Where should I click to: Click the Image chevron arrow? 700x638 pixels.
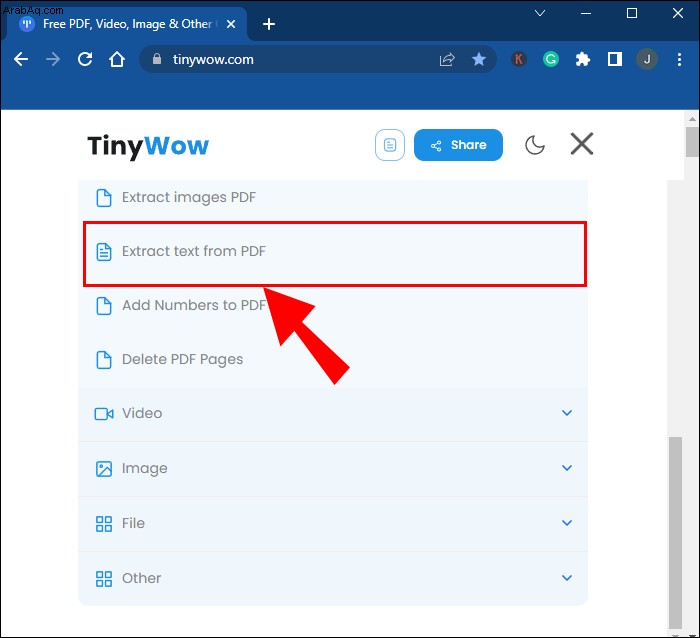(x=567, y=468)
